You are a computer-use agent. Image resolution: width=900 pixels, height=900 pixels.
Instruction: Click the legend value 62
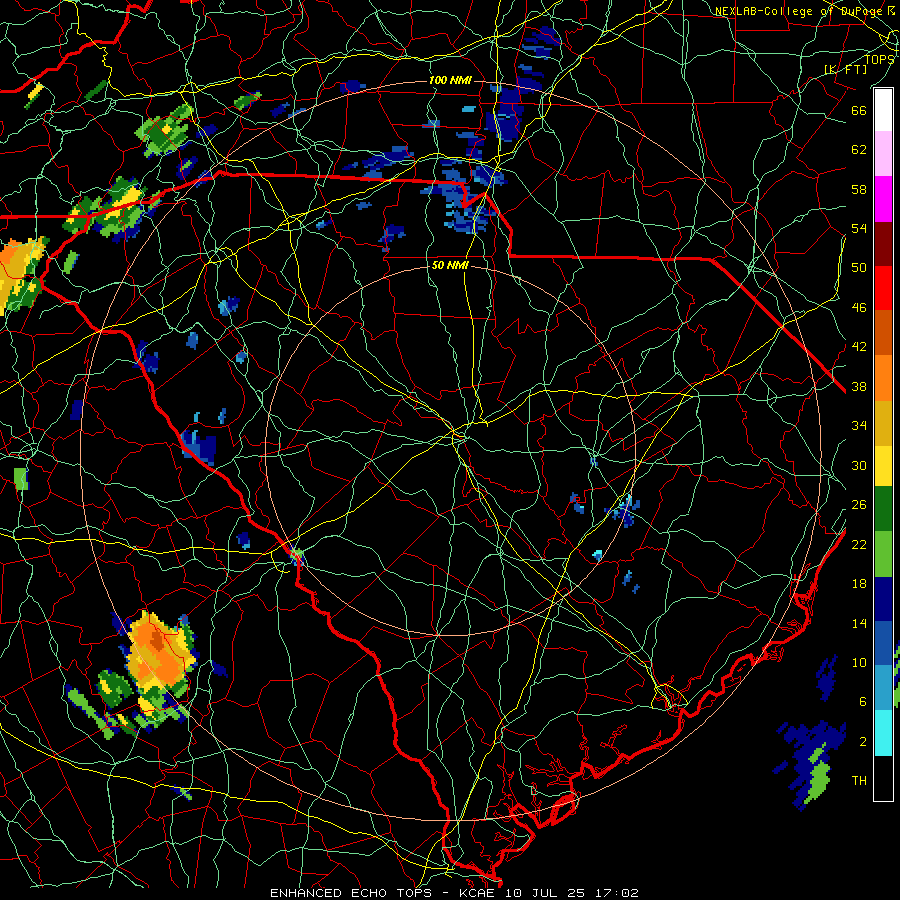[859, 150]
